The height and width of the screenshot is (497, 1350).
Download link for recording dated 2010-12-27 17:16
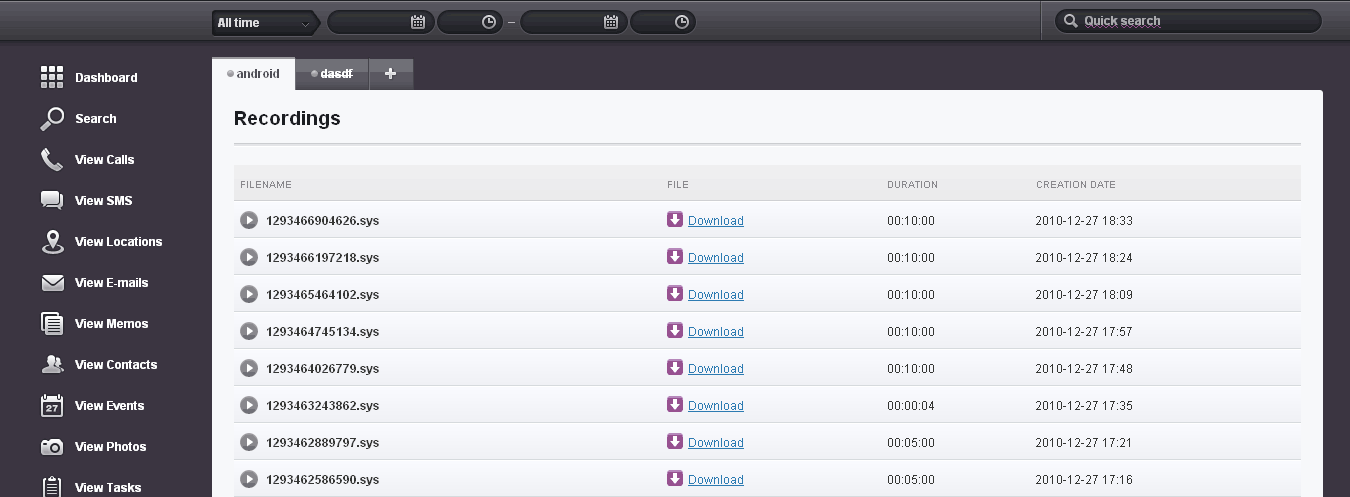click(x=716, y=480)
